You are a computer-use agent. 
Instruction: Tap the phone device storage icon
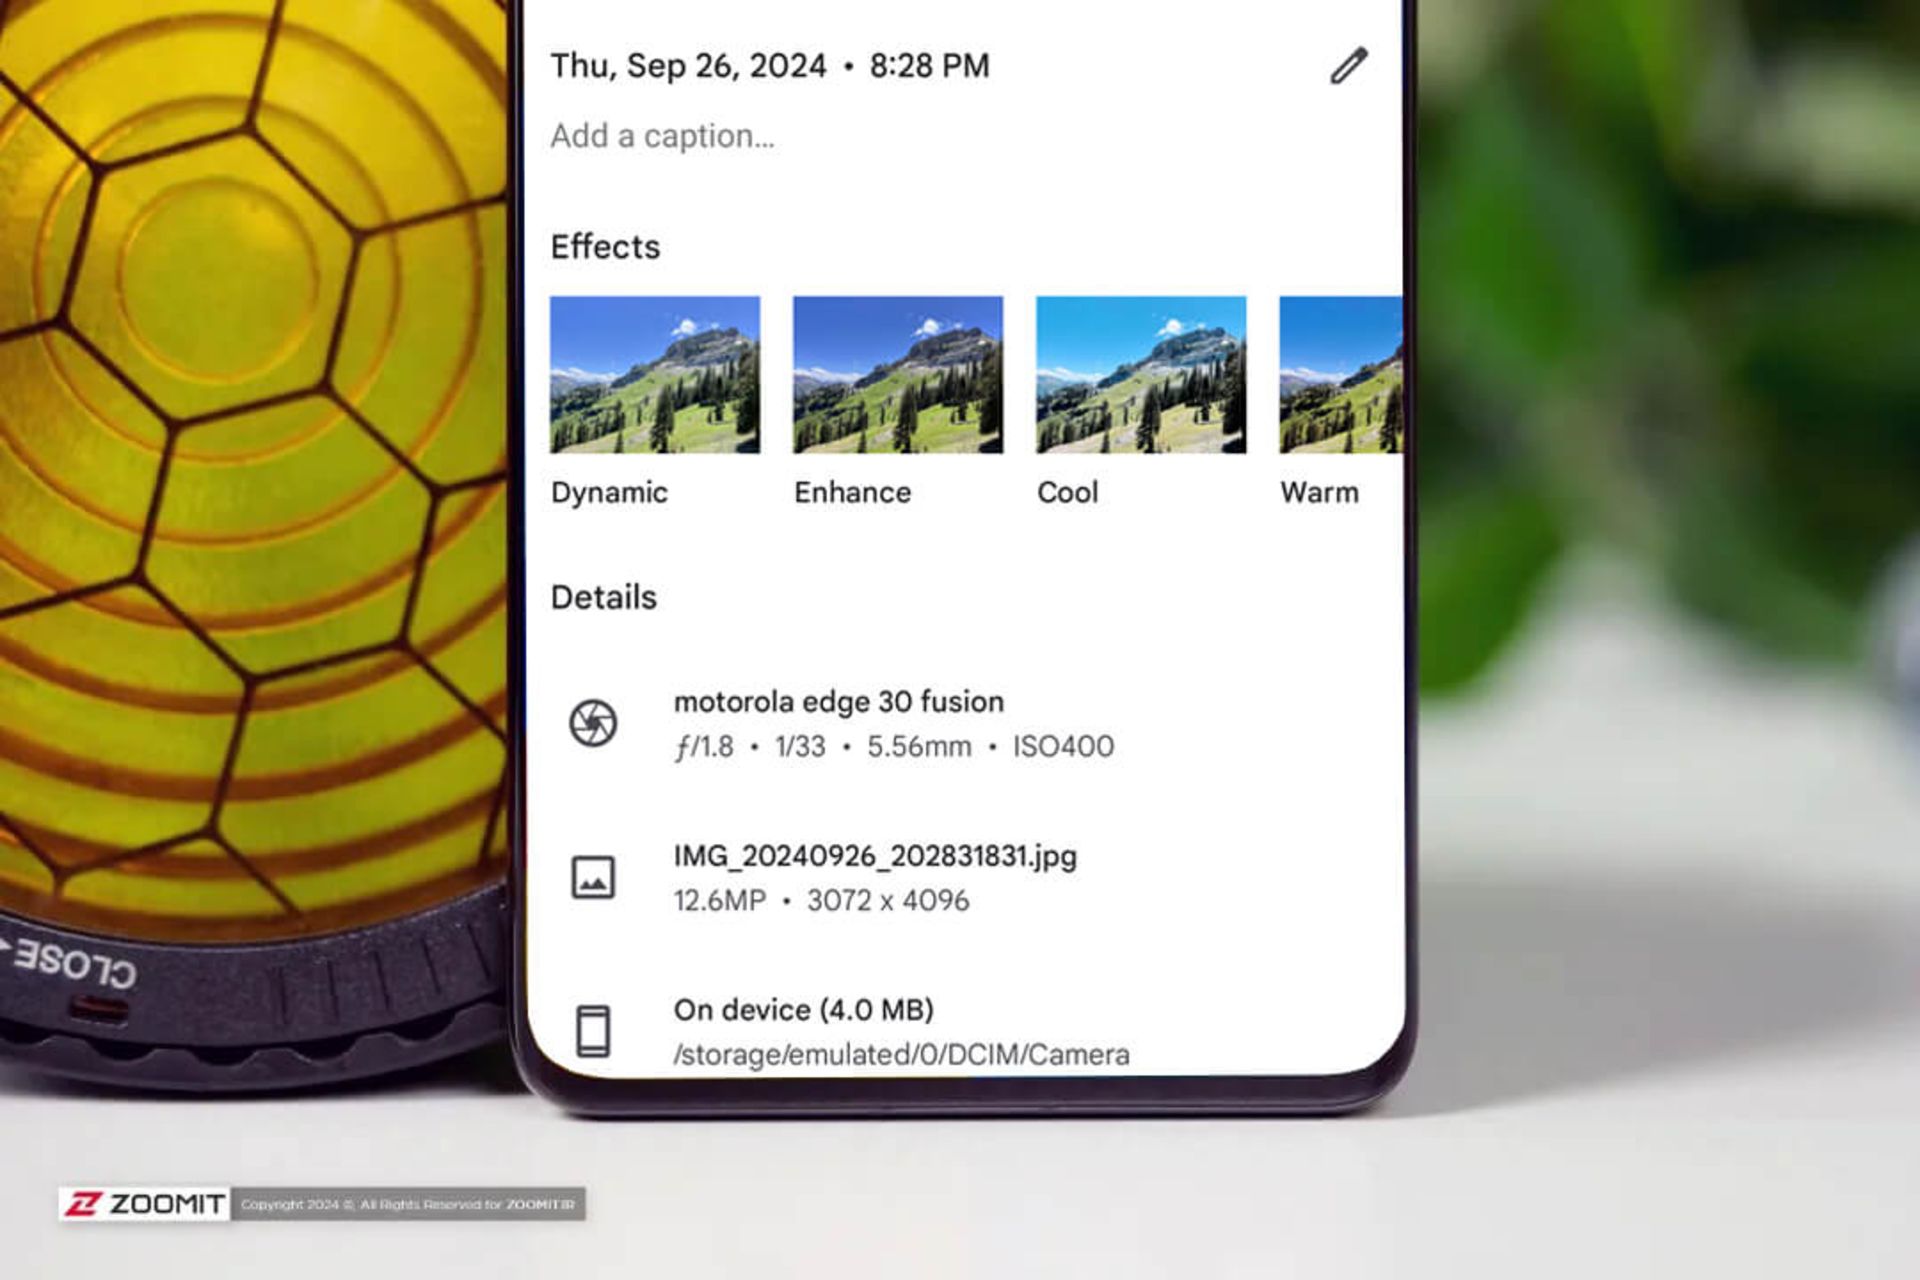[593, 1031]
